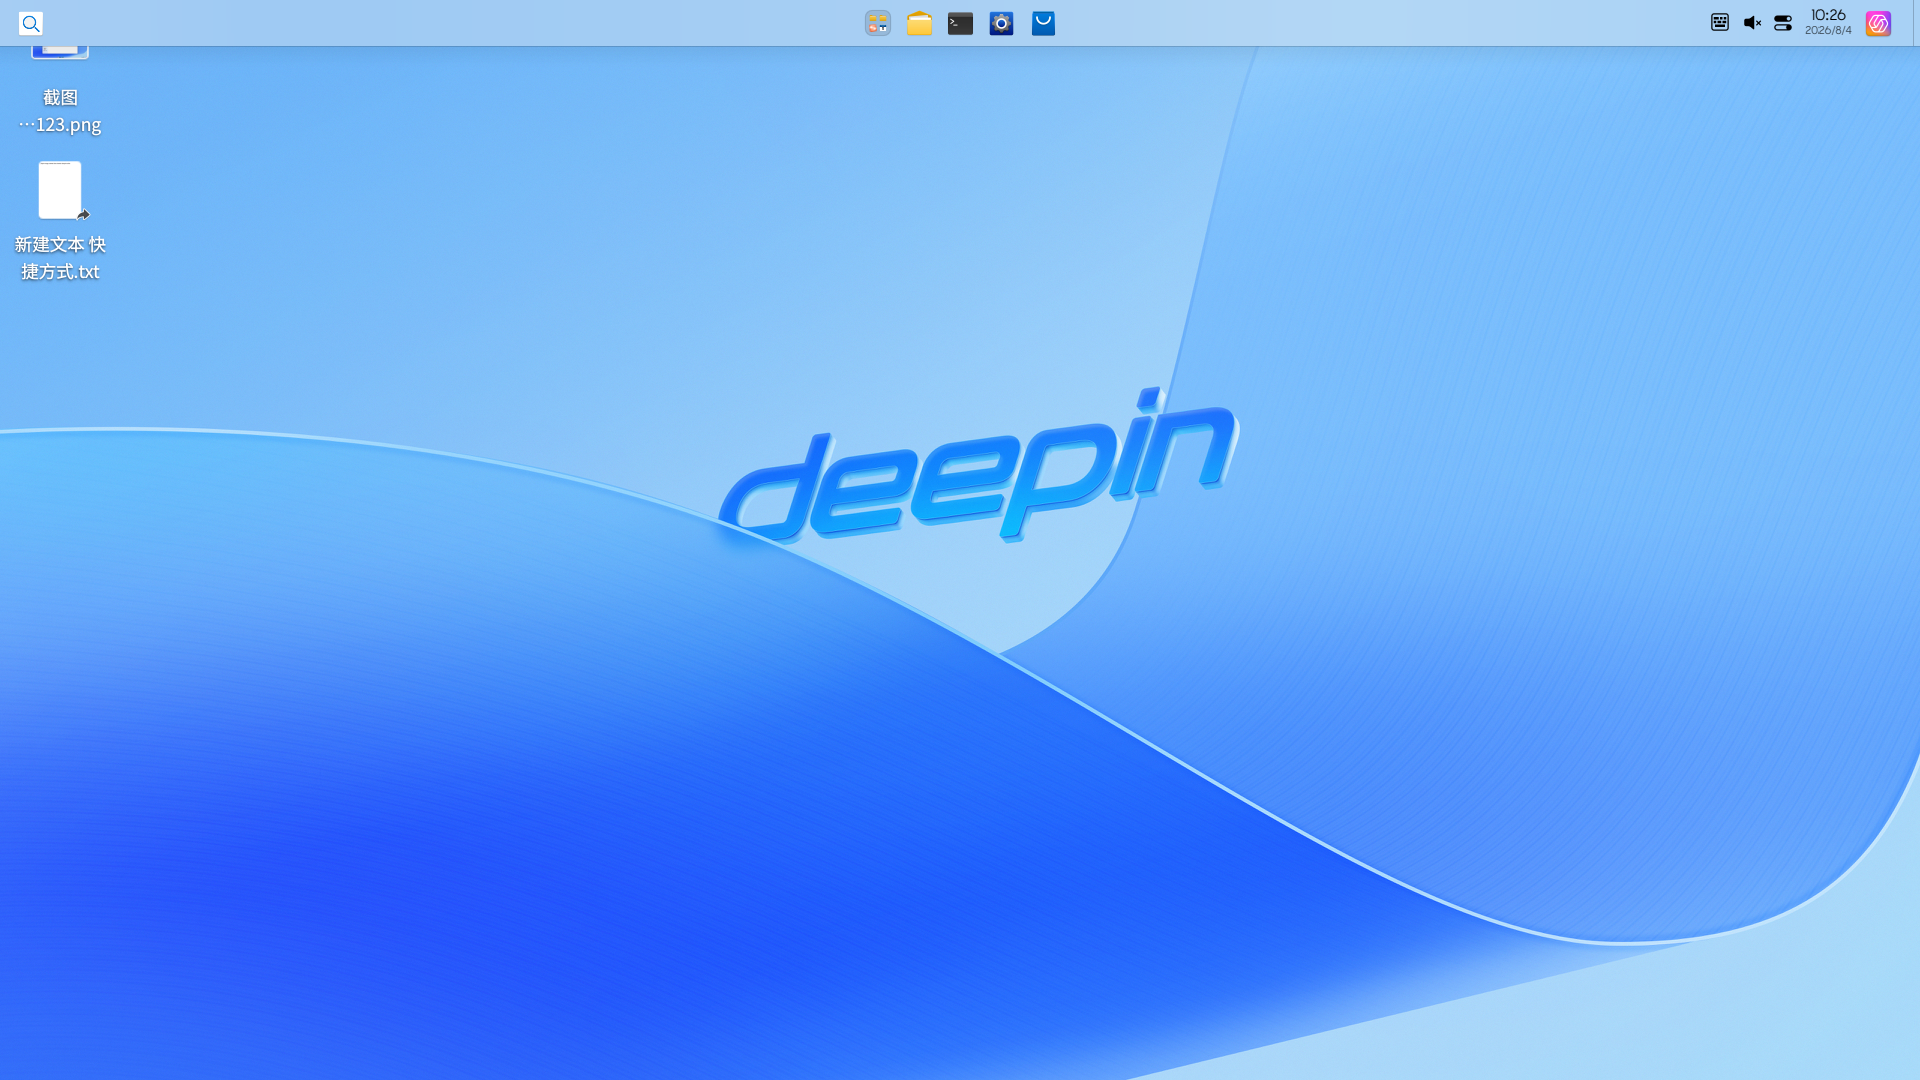Open the colorful AI assistant tray icon
The height and width of the screenshot is (1080, 1920).
[1878, 23]
